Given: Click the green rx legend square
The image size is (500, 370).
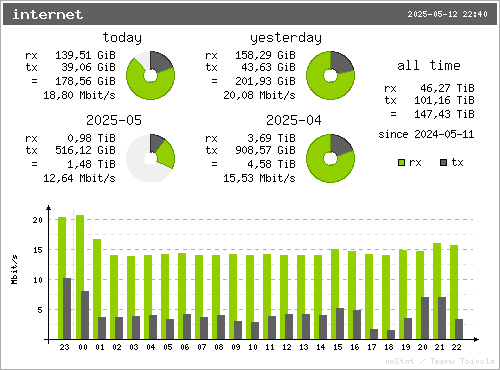Looking at the screenshot, I should tap(402, 162).
